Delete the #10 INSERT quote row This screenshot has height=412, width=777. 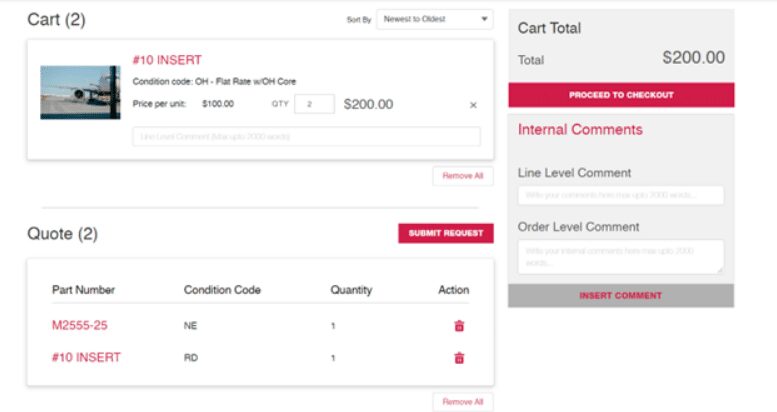(x=459, y=357)
